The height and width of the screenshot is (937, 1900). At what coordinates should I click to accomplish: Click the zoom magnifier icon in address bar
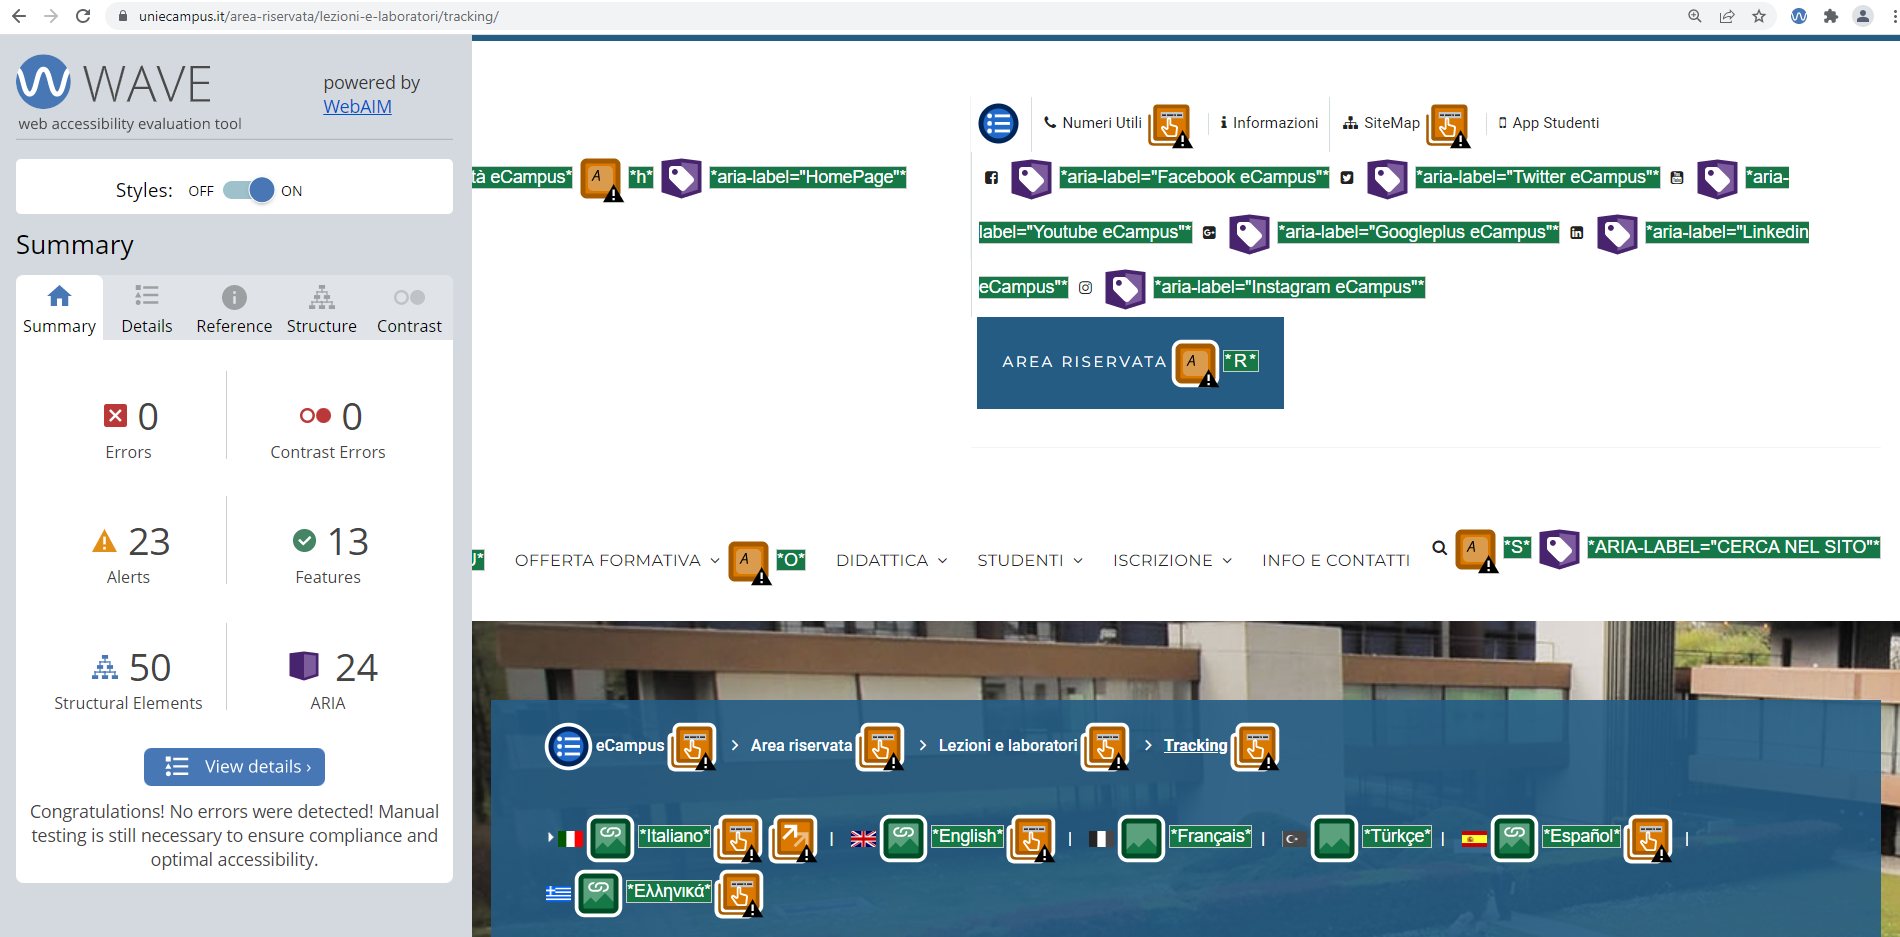click(1695, 16)
